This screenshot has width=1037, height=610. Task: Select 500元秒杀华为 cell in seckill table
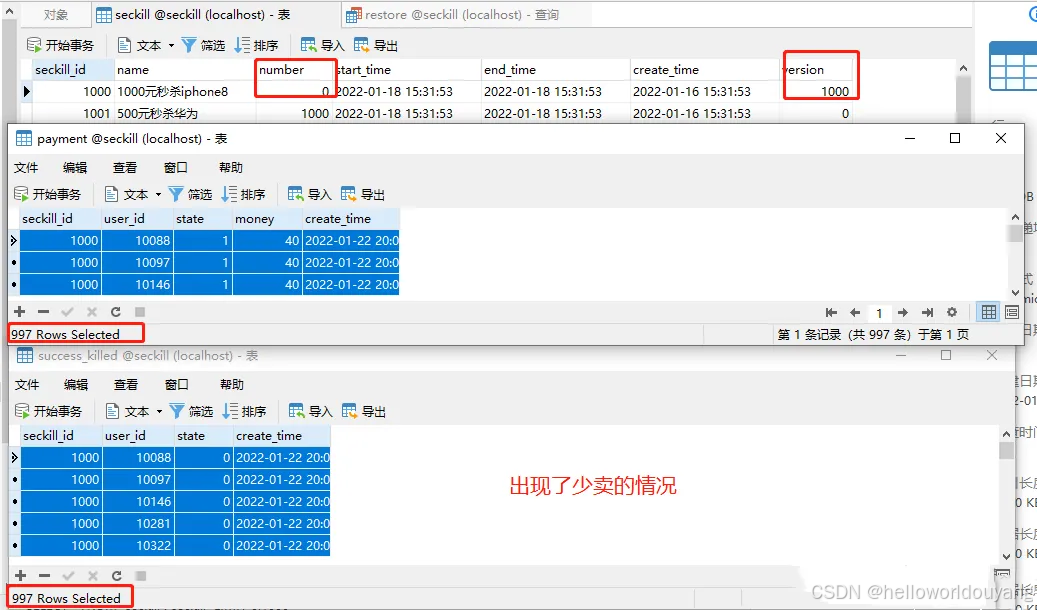pyautogui.click(x=185, y=113)
